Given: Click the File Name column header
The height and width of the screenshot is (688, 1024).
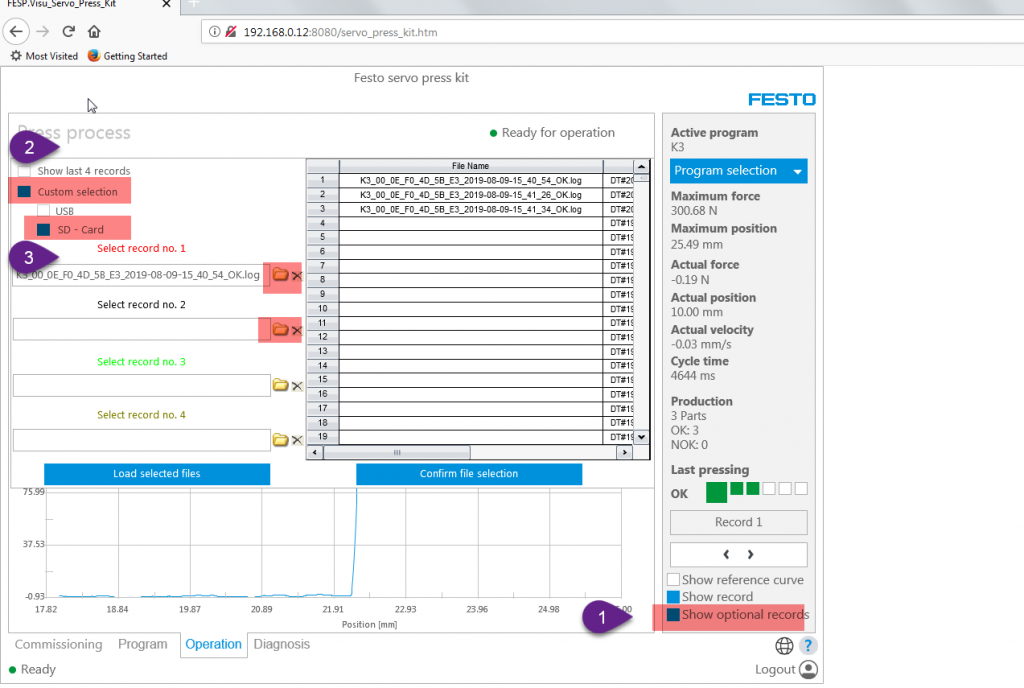Looking at the screenshot, I should 471,166.
